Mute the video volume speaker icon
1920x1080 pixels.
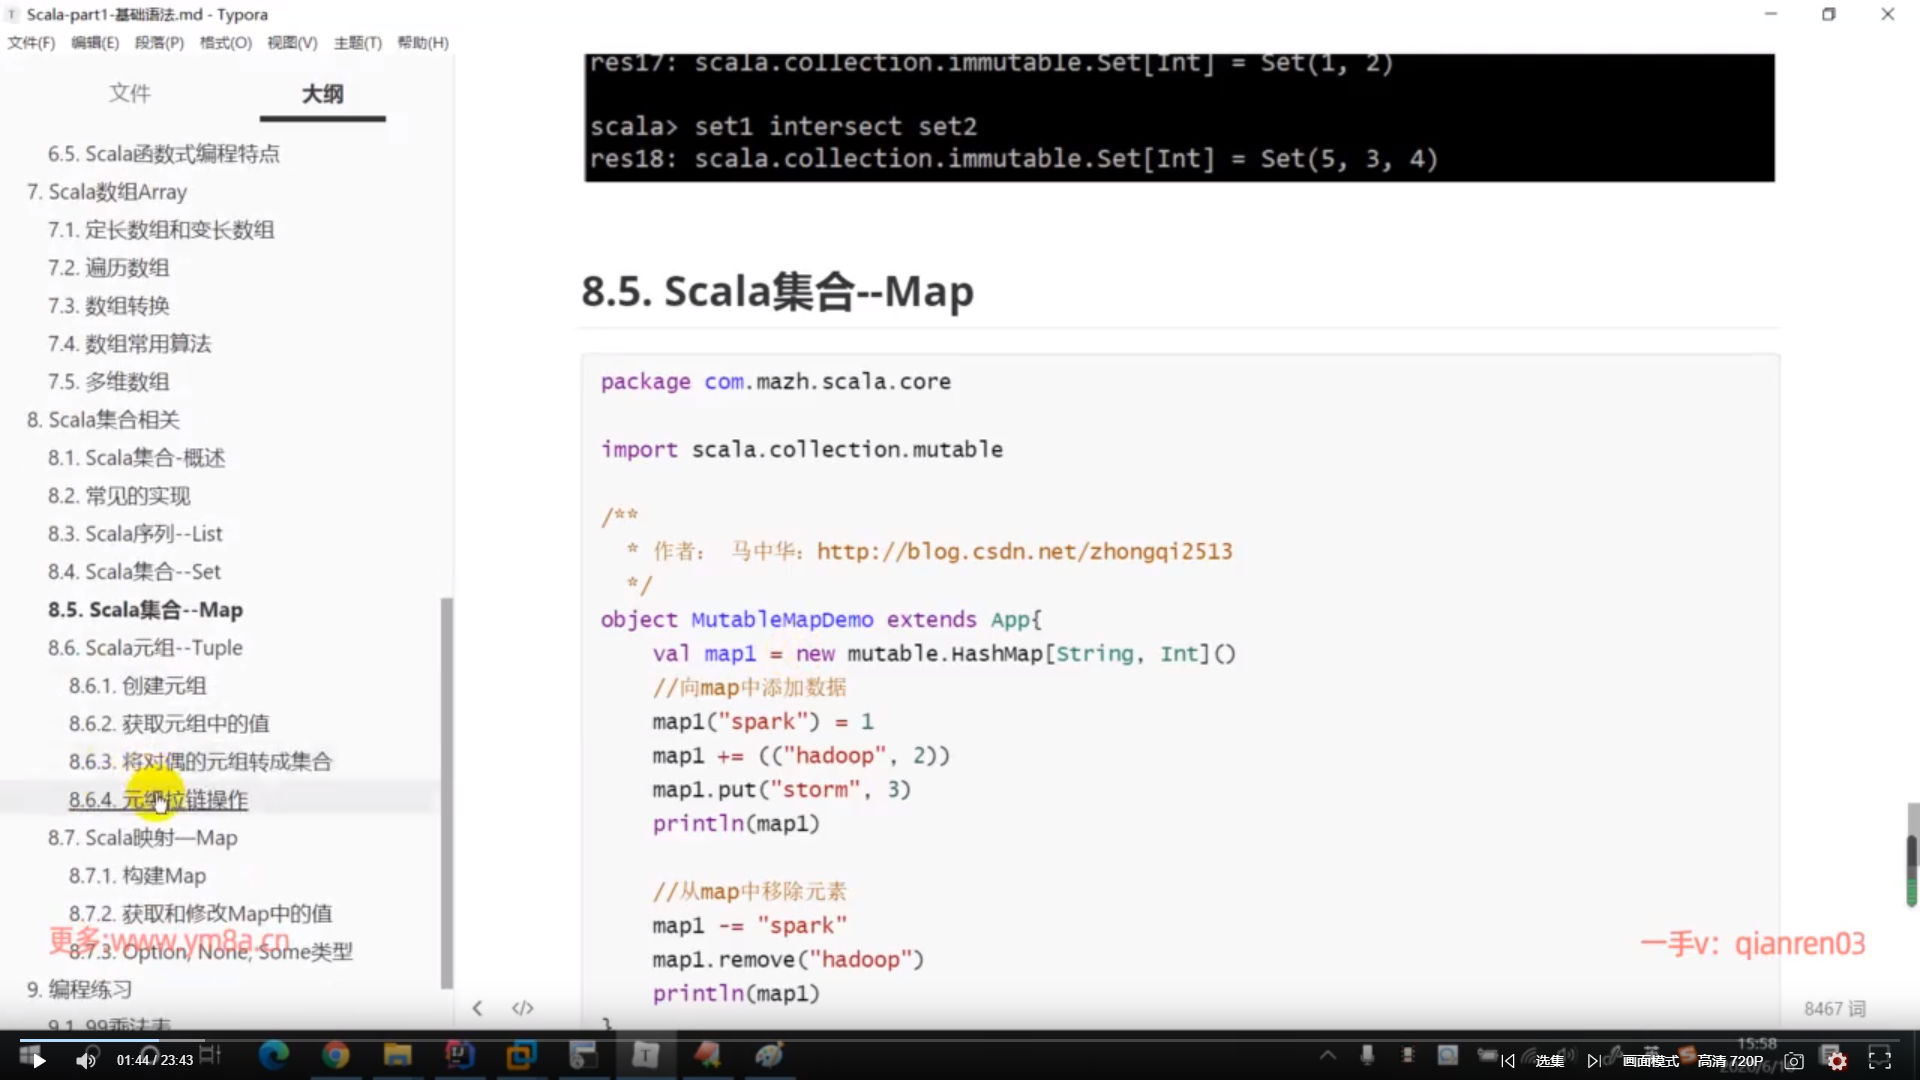(x=86, y=1060)
